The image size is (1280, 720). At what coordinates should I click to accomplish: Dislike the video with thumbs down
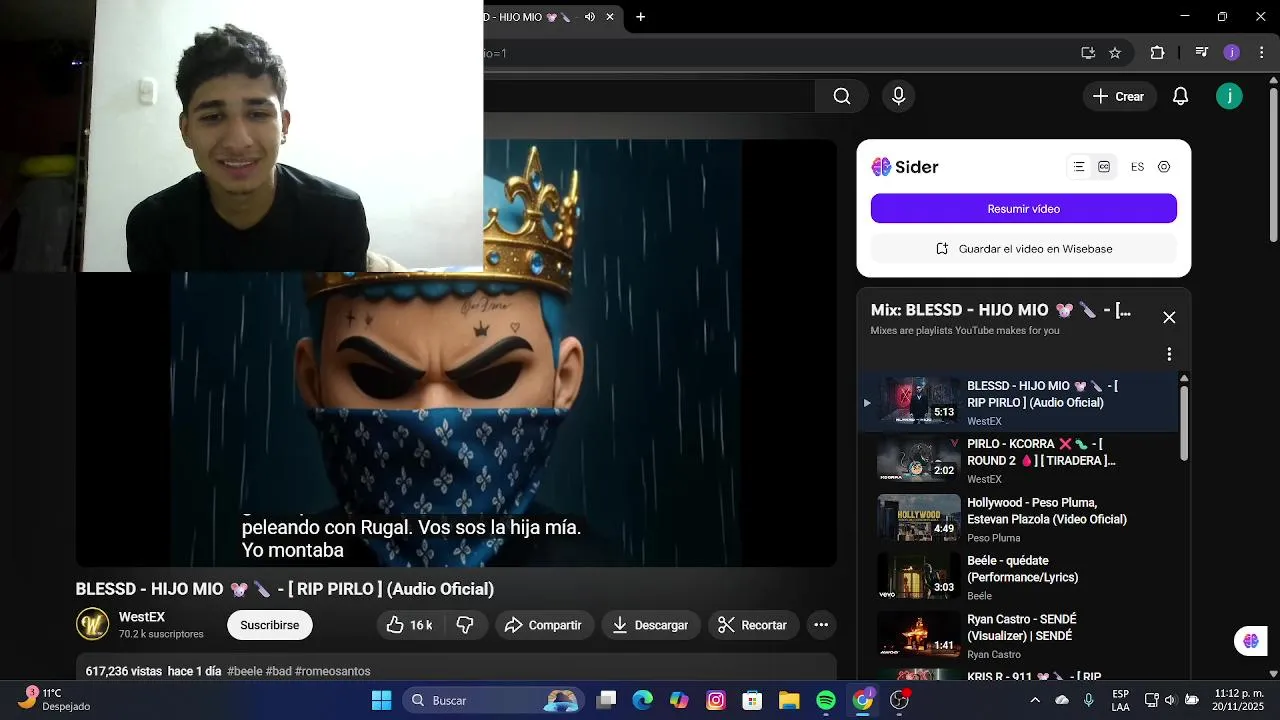point(465,625)
